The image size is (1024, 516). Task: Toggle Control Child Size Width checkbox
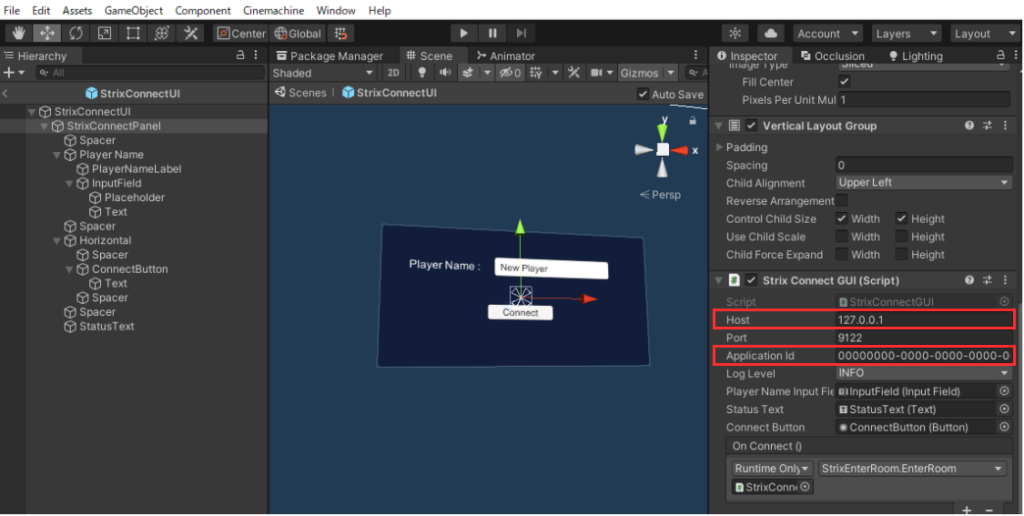pyautogui.click(x=842, y=218)
